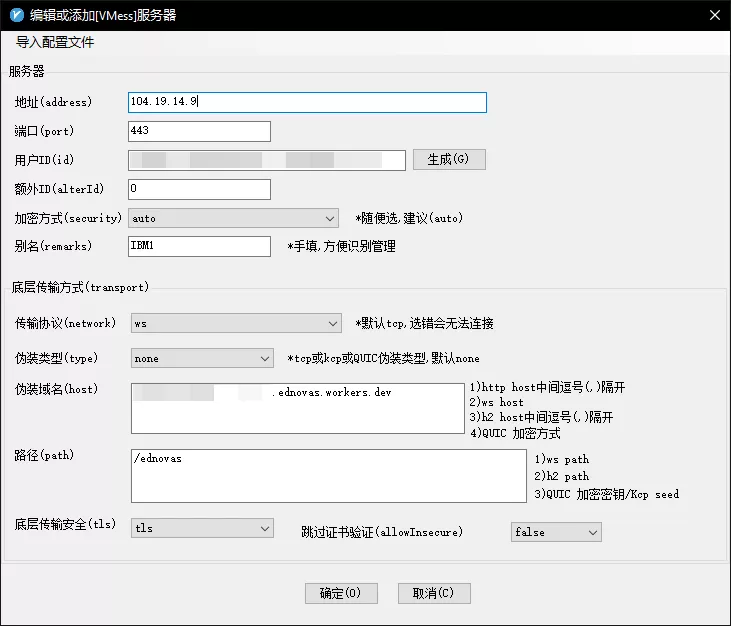
Task: Click the 端口(port) label
Action: (44, 131)
